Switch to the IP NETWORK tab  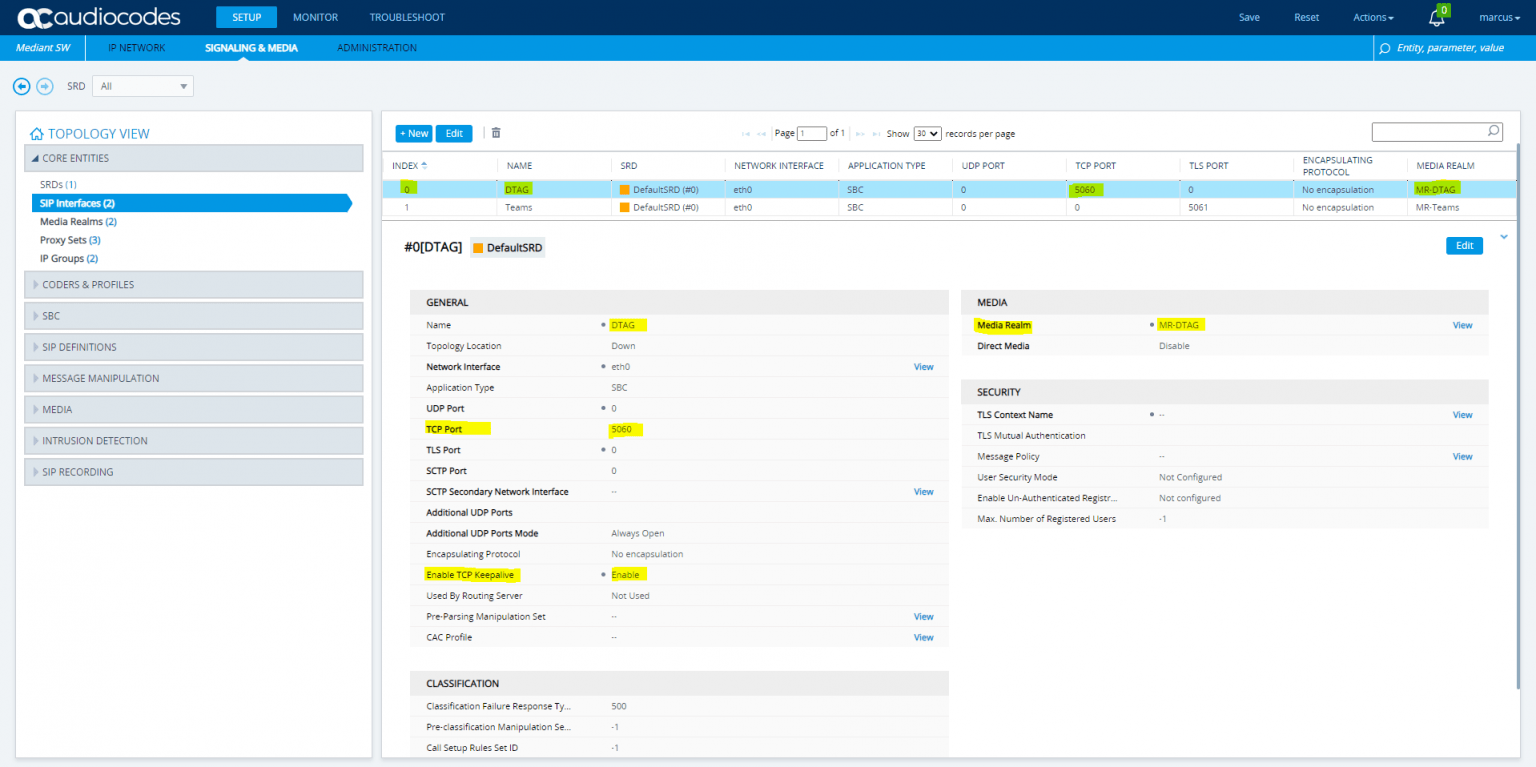[137, 47]
